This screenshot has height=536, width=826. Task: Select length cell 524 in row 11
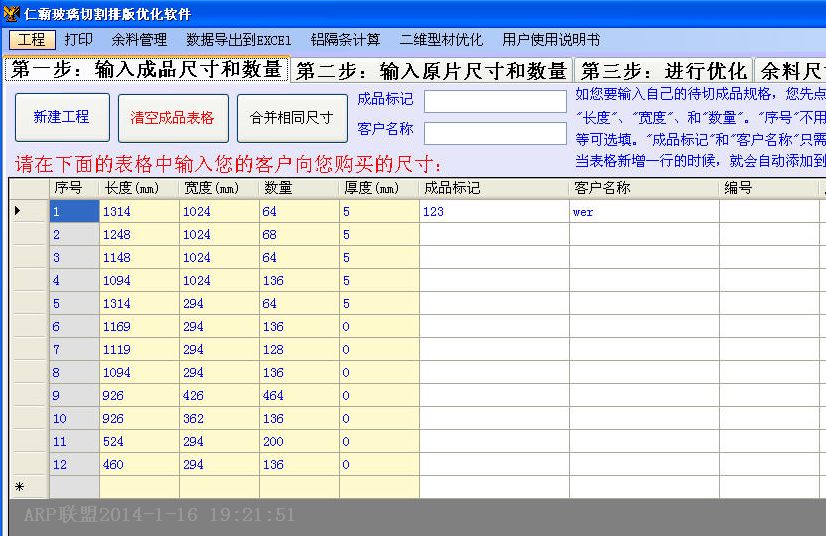tap(139, 441)
